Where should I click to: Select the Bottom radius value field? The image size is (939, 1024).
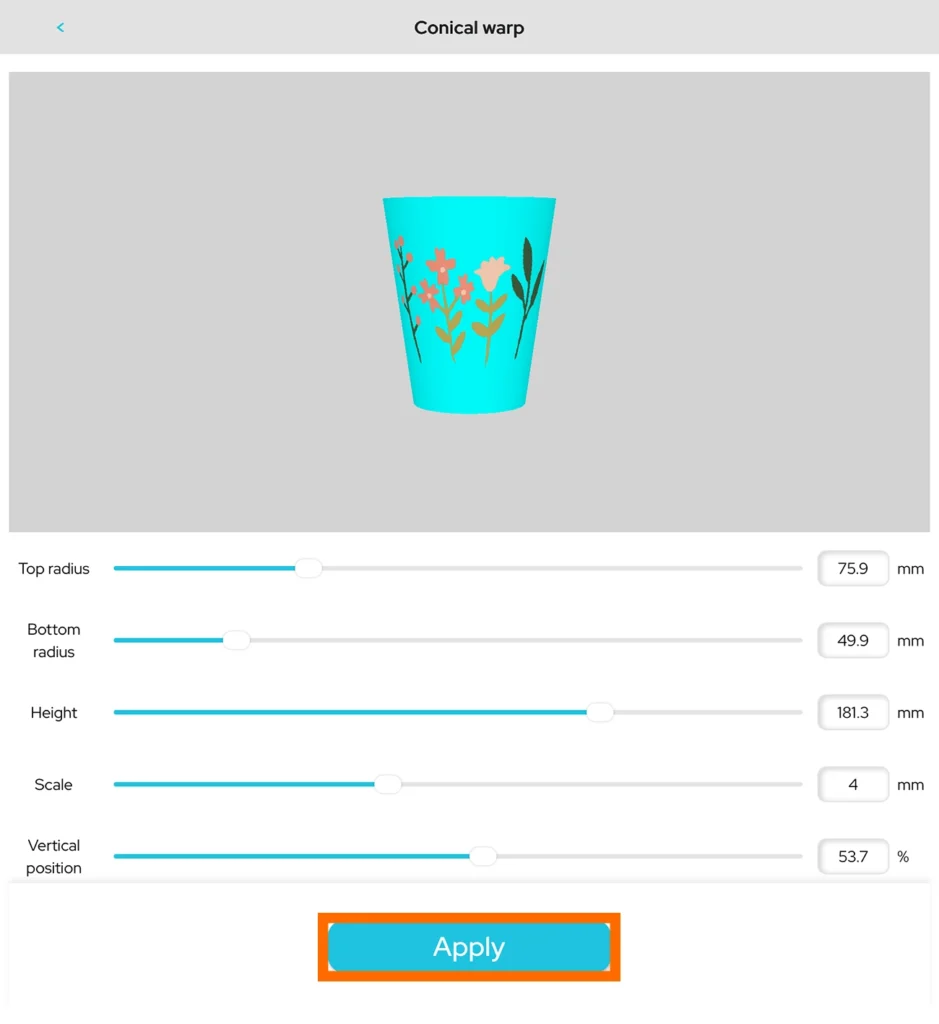[x=852, y=640]
